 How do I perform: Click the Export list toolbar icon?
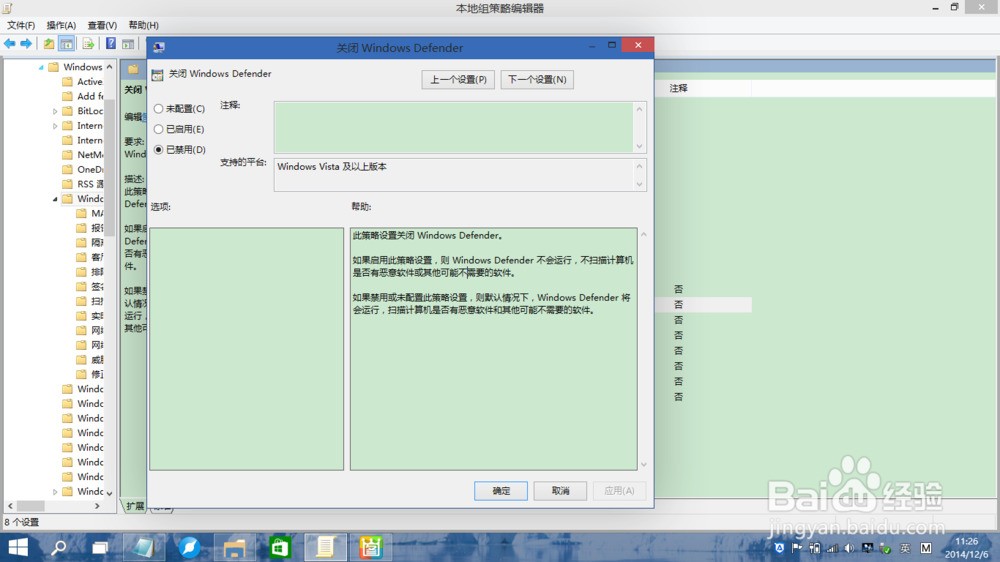[x=88, y=44]
